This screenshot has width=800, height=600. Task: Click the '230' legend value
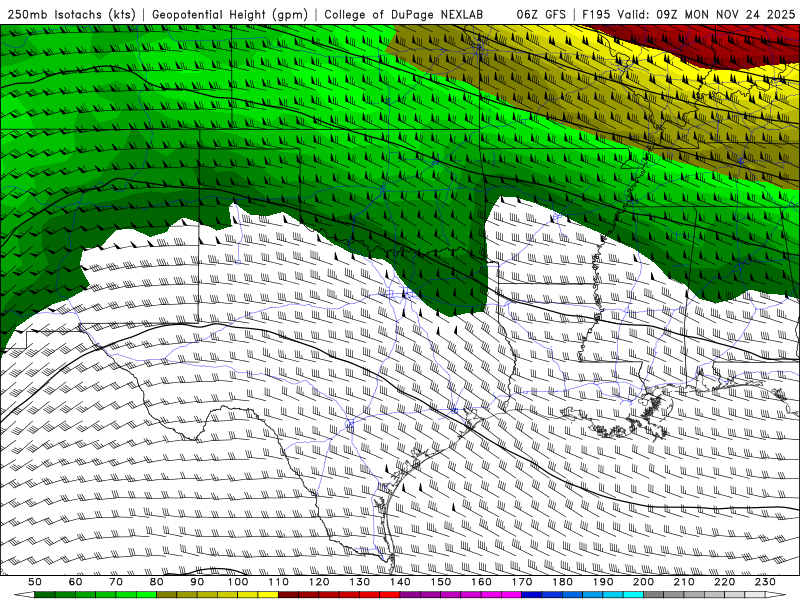[765, 582]
